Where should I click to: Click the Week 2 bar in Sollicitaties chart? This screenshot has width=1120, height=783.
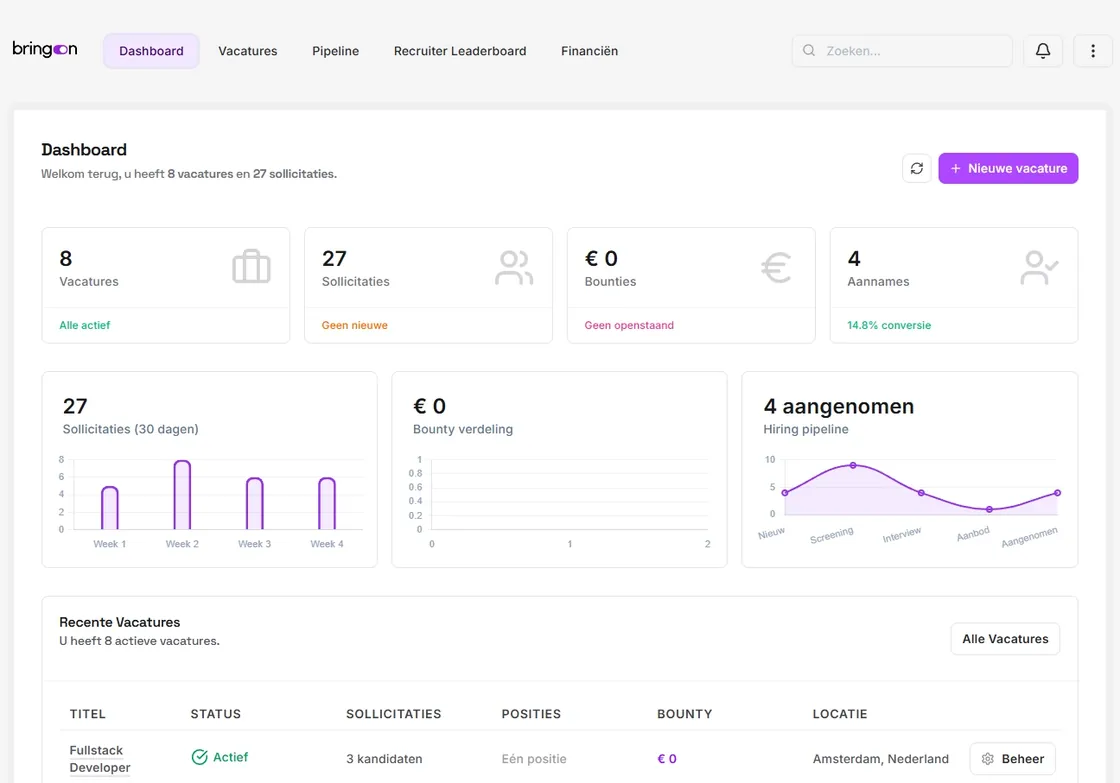coord(182,495)
